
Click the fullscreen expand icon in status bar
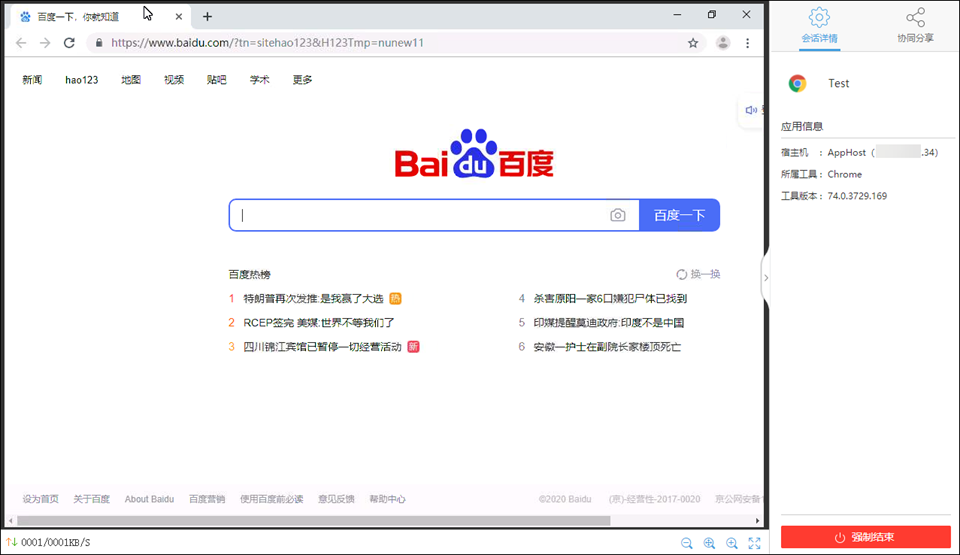755,543
